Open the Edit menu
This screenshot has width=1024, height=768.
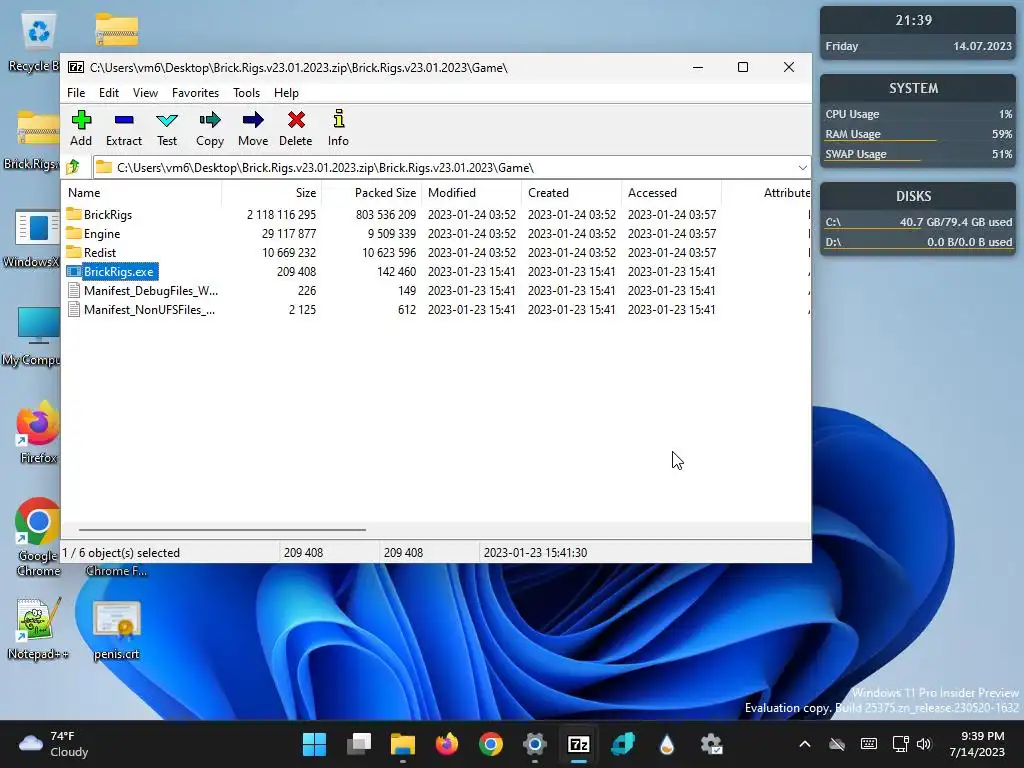click(x=108, y=93)
